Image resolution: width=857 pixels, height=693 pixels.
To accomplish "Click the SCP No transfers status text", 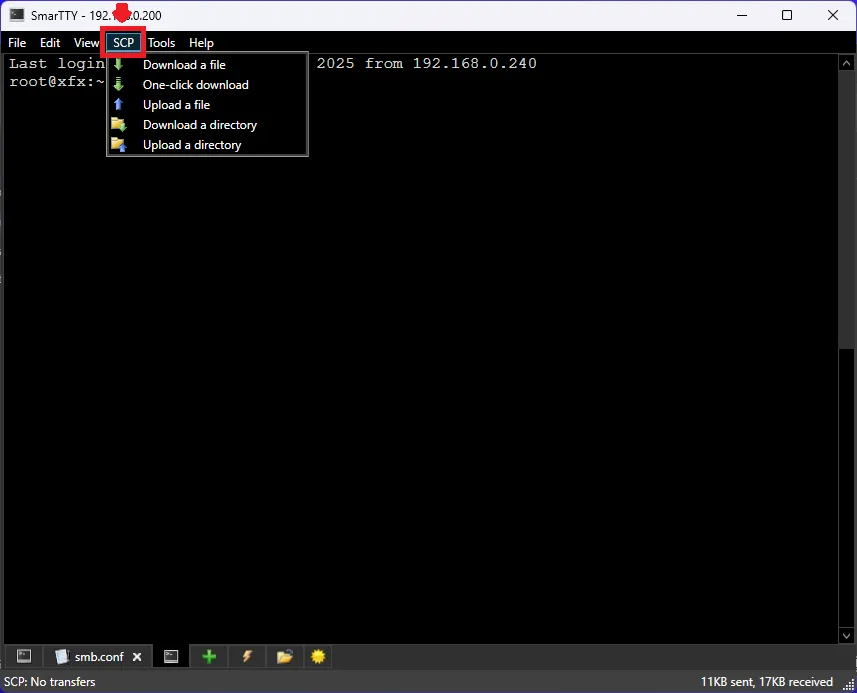I will click(50, 682).
